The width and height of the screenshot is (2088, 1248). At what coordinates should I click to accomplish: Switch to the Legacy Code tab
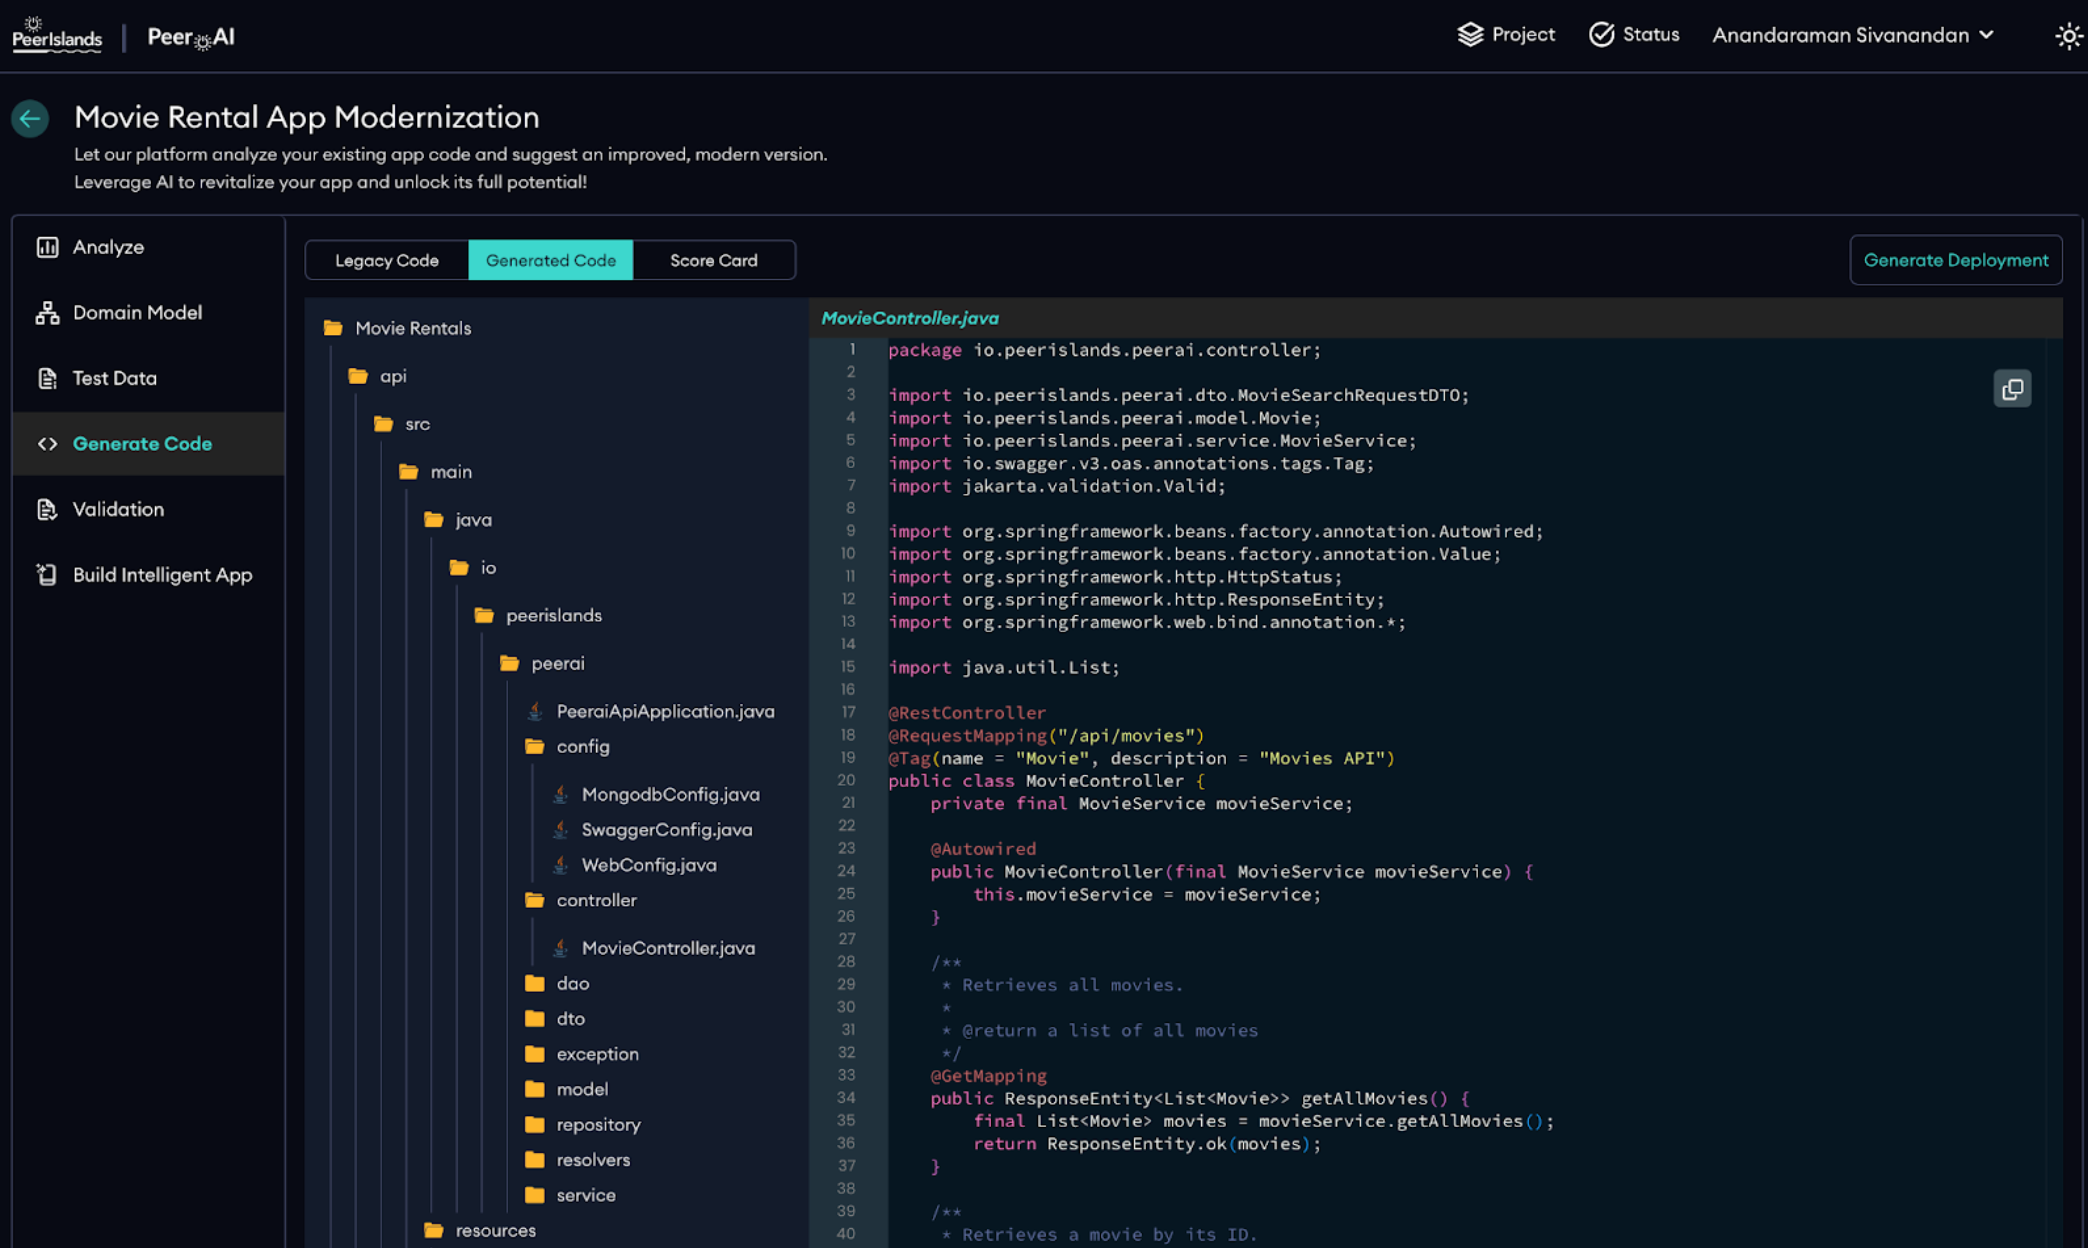(387, 260)
